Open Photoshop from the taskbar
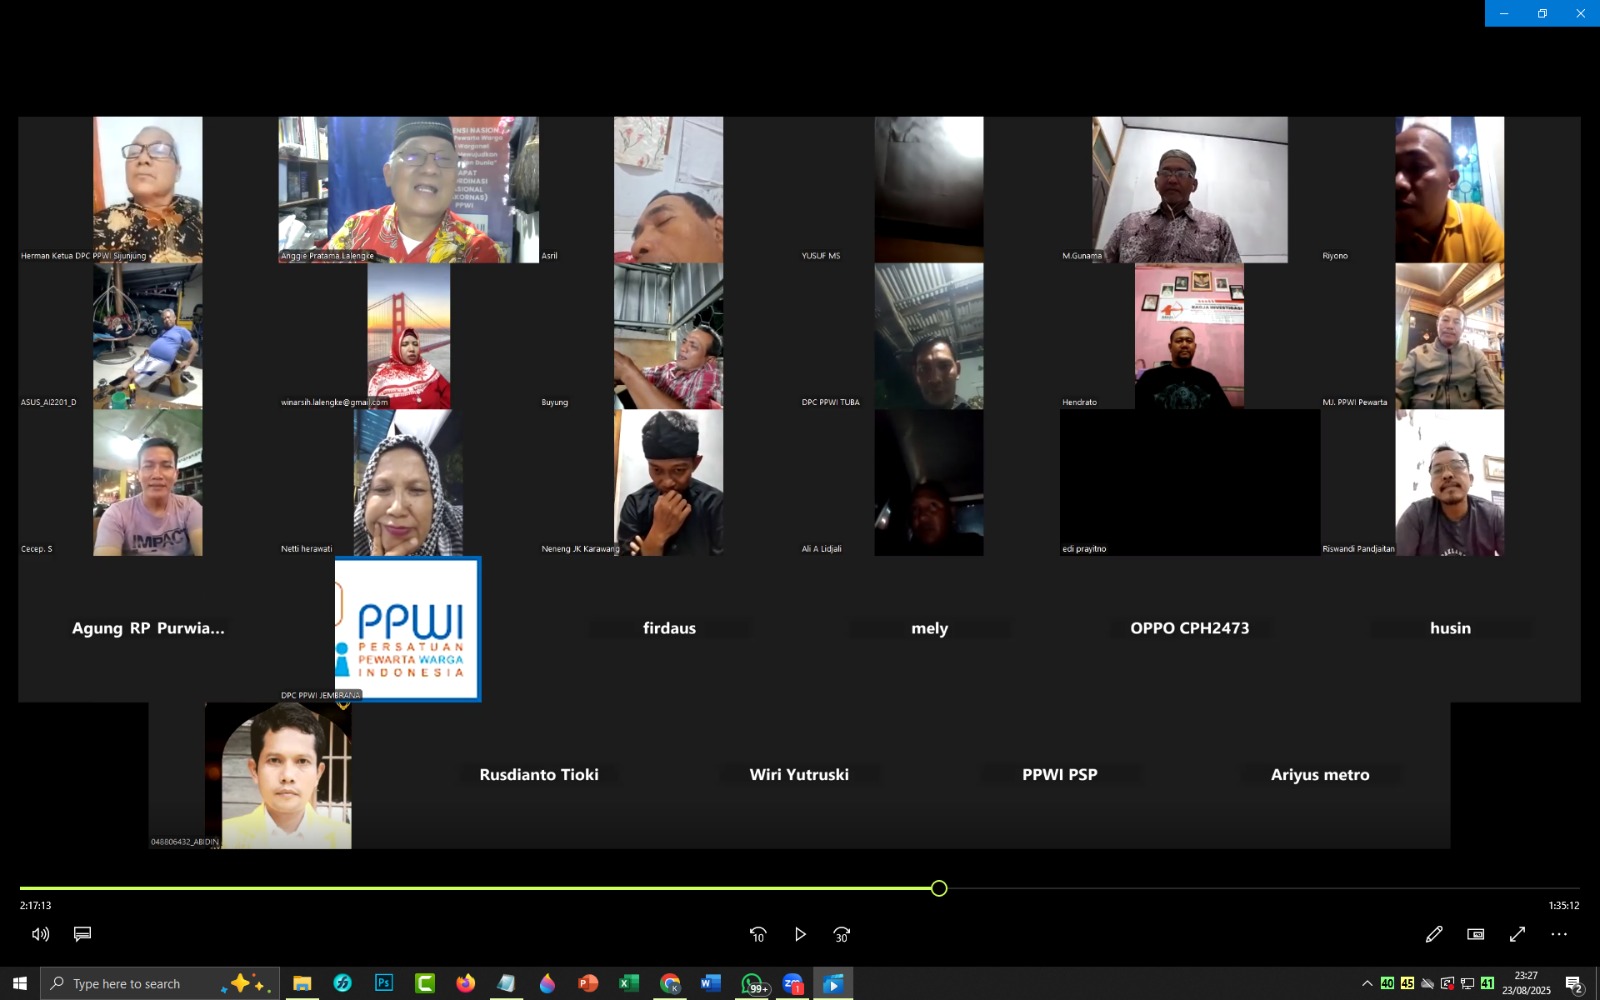The height and width of the screenshot is (1000, 1600). tap(384, 984)
